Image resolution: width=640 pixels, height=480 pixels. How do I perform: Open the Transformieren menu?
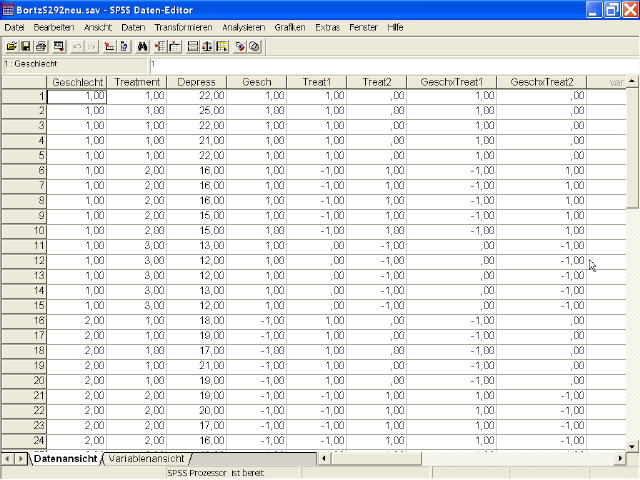pyautogui.click(x=183, y=28)
